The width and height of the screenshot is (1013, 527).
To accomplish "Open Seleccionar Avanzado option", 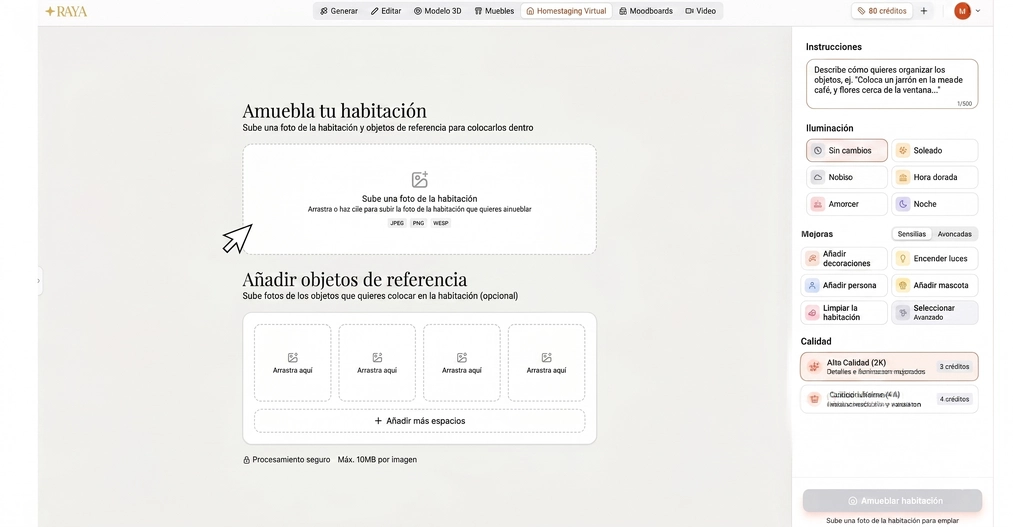I will pos(935,313).
